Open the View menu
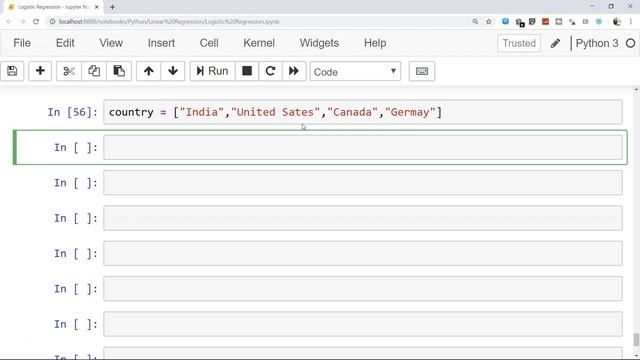 (111, 43)
